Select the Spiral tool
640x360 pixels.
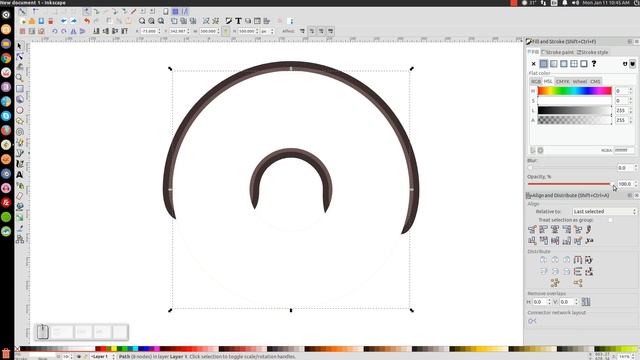tap(20, 131)
